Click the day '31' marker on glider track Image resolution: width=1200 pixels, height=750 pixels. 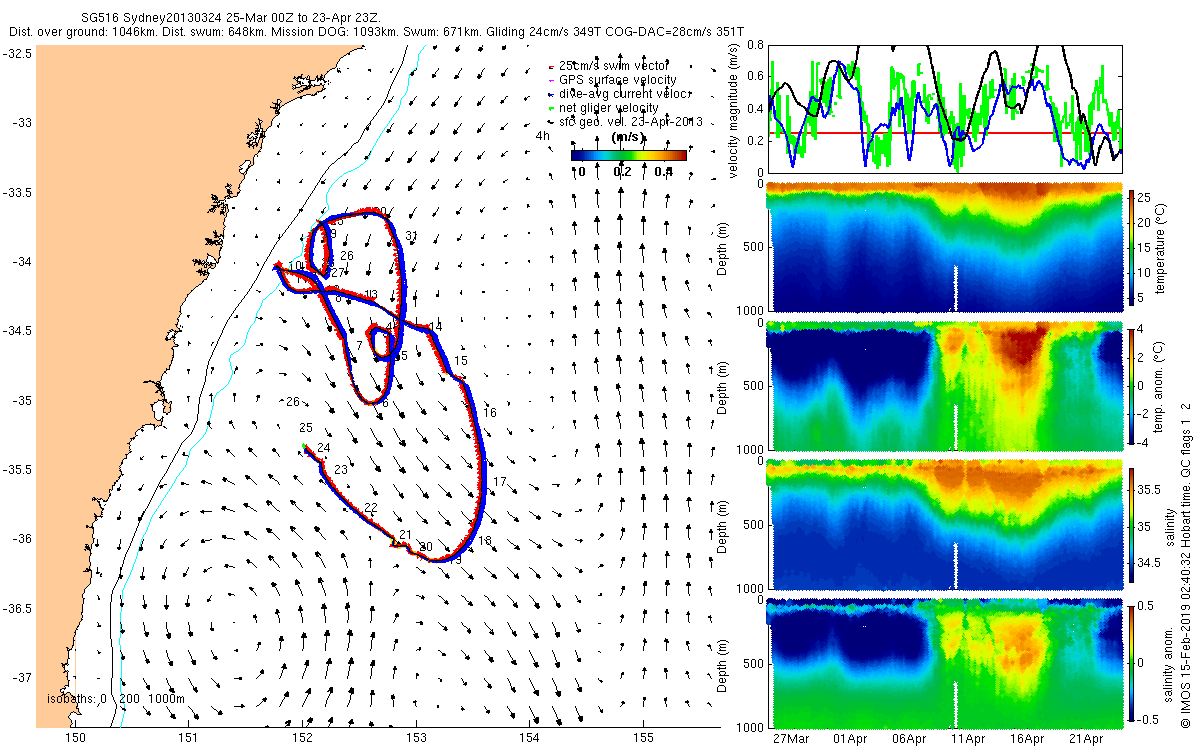point(412,236)
